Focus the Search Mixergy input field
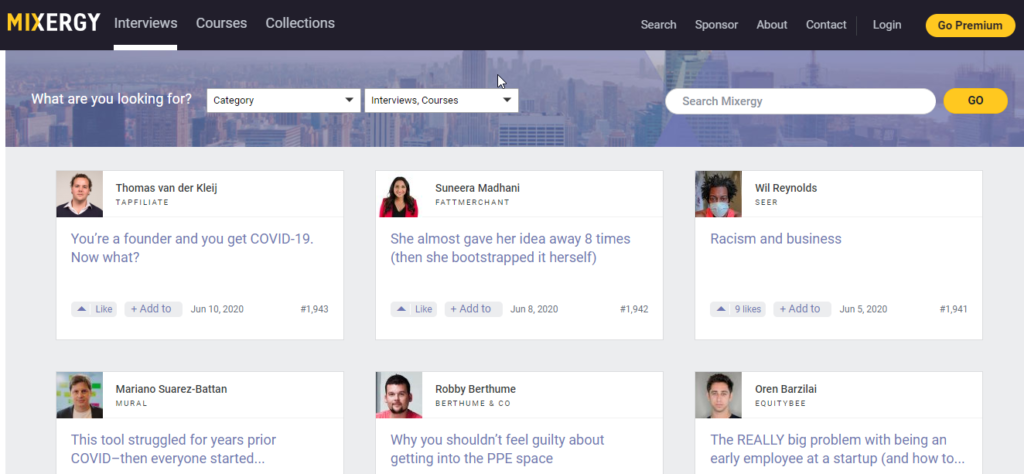 pos(800,101)
